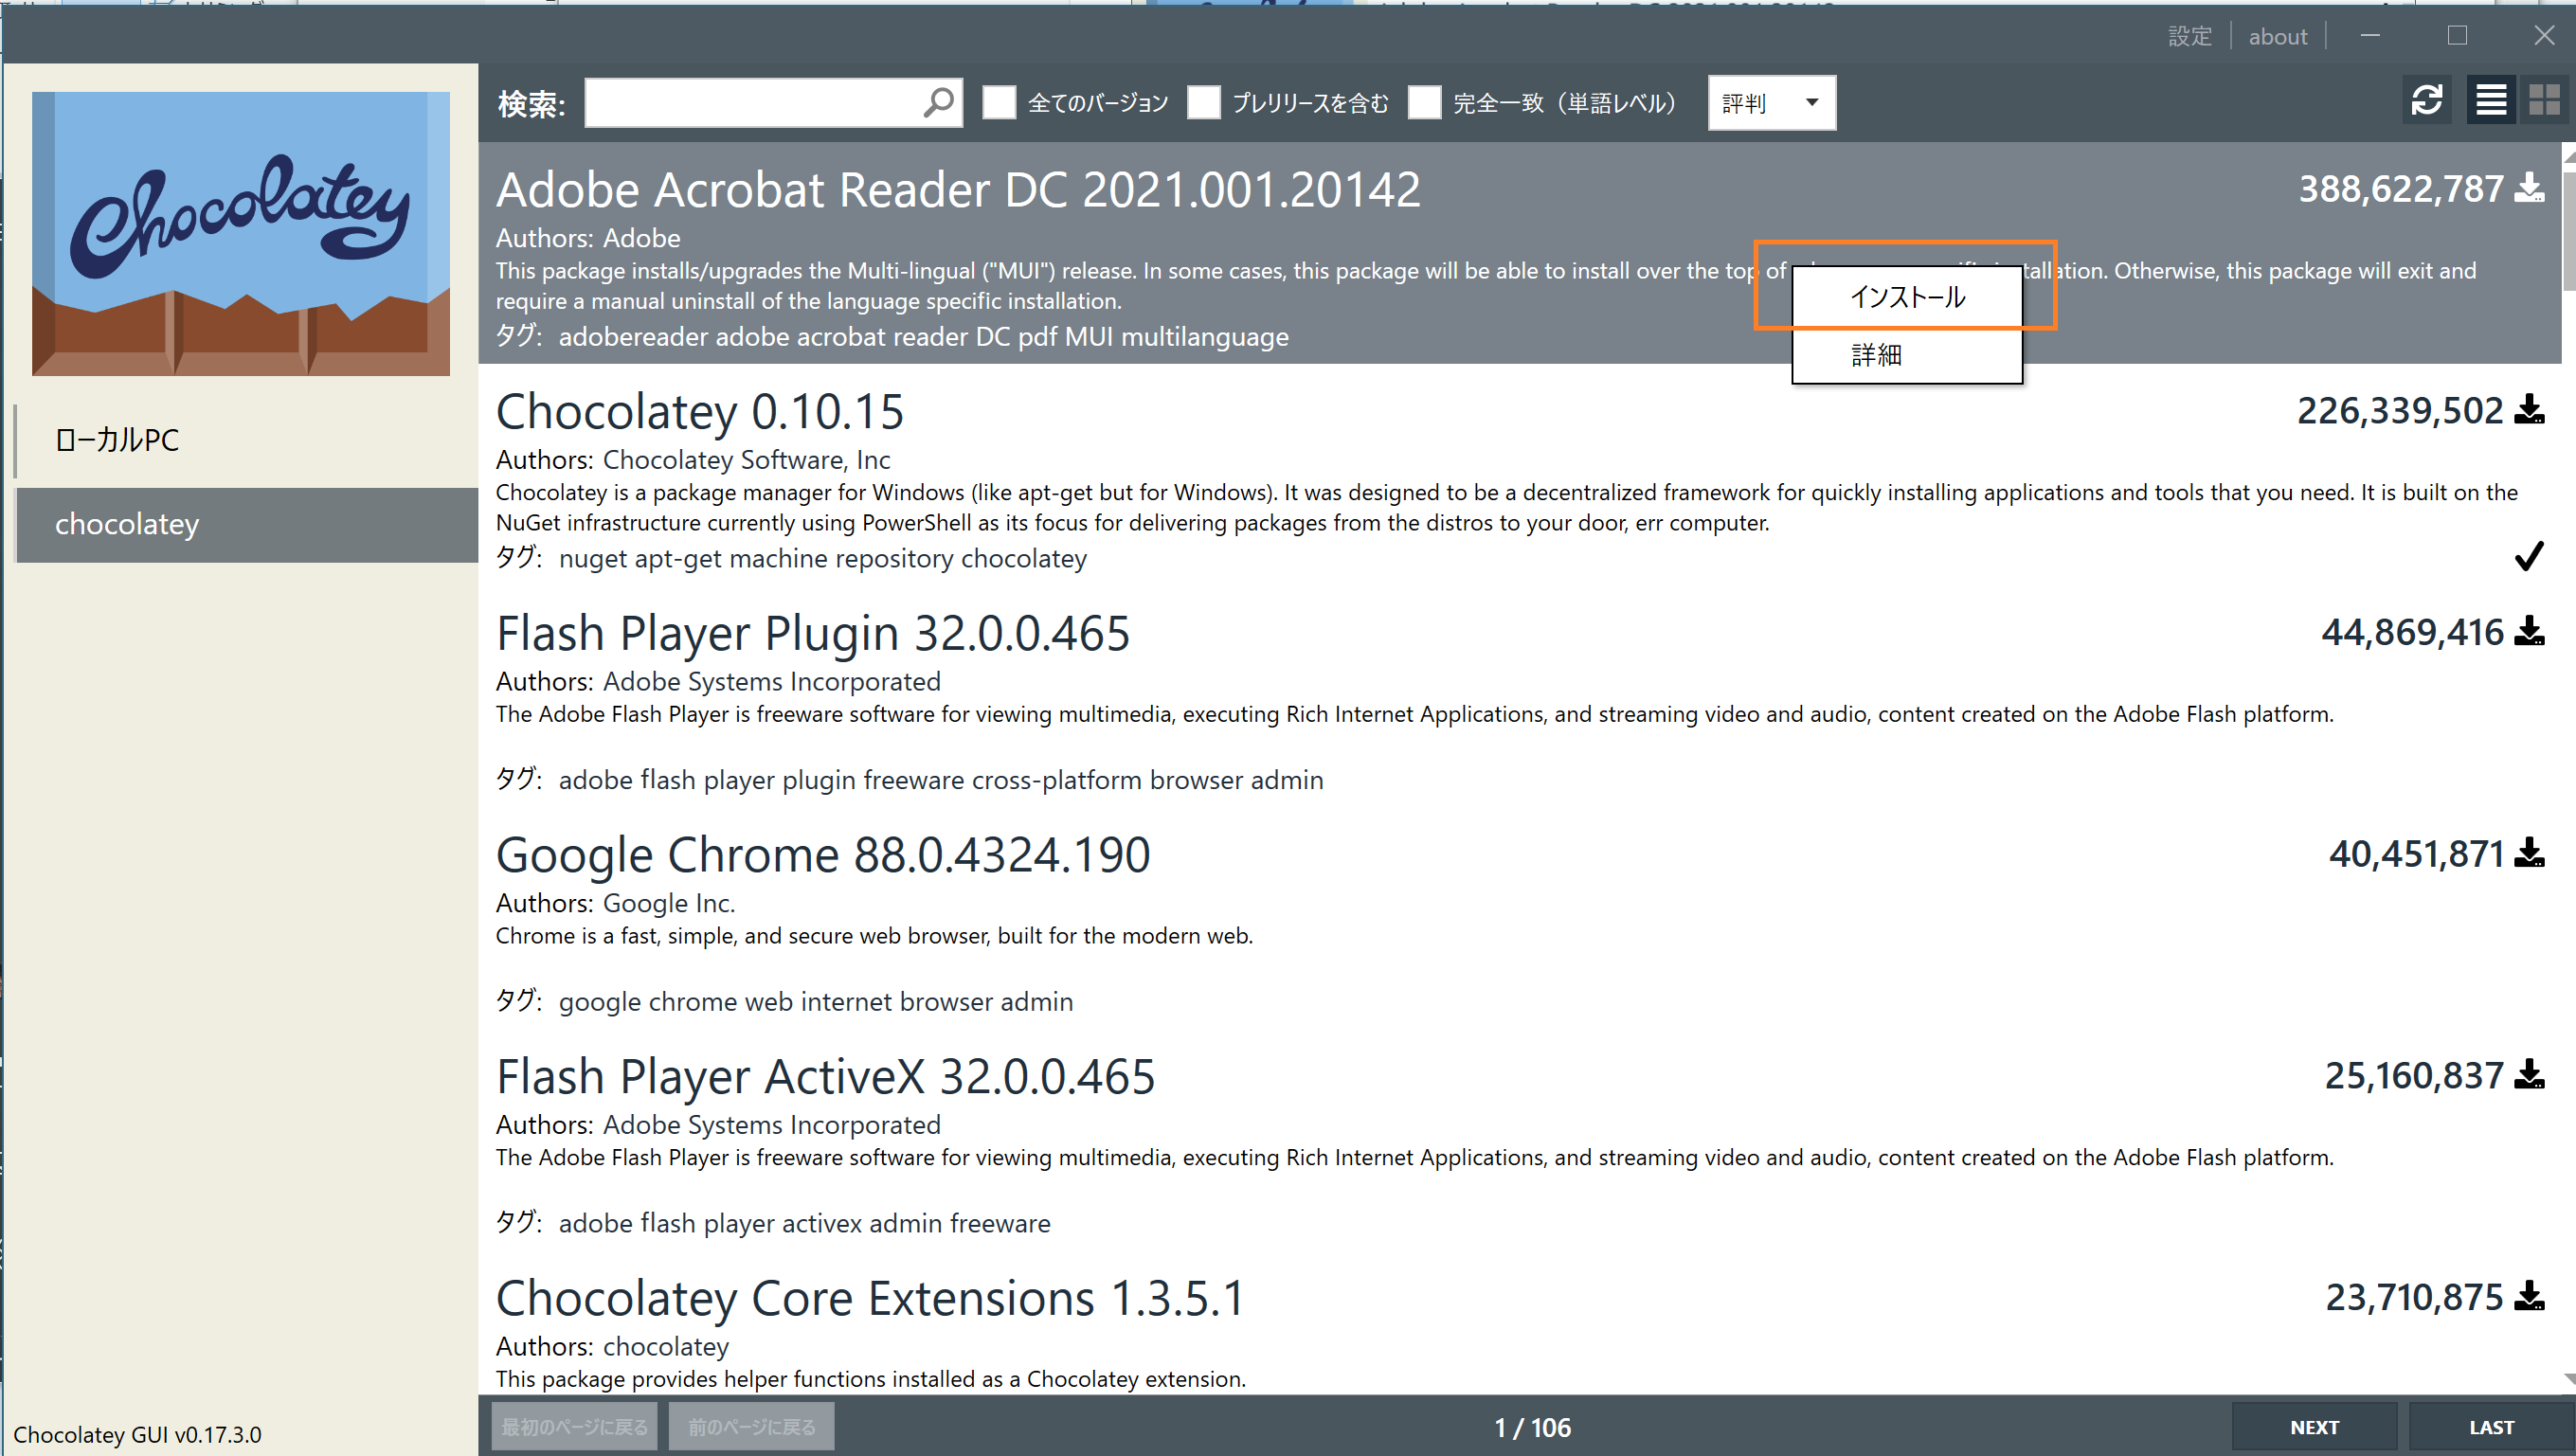2576x1456 pixels.
Task: Go to NEXT page
Action: click(x=2314, y=1427)
